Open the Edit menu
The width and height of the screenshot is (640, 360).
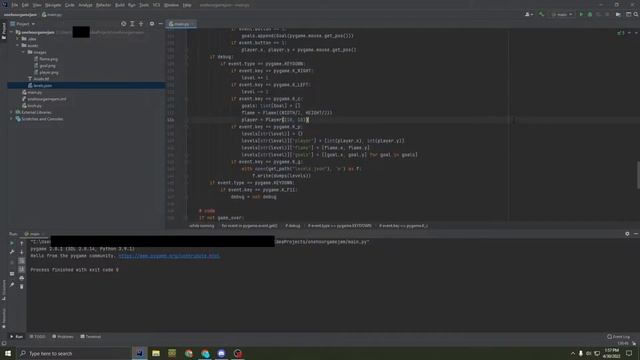[x=25, y=5]
